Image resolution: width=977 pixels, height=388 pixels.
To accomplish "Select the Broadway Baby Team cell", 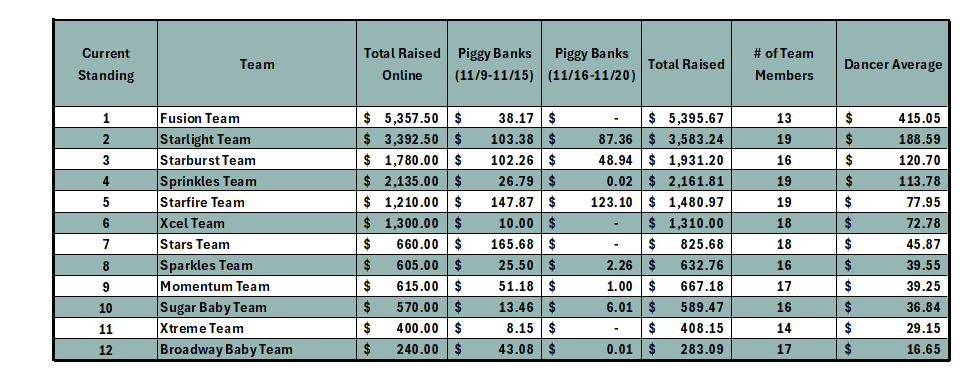I will click(257, 349).
